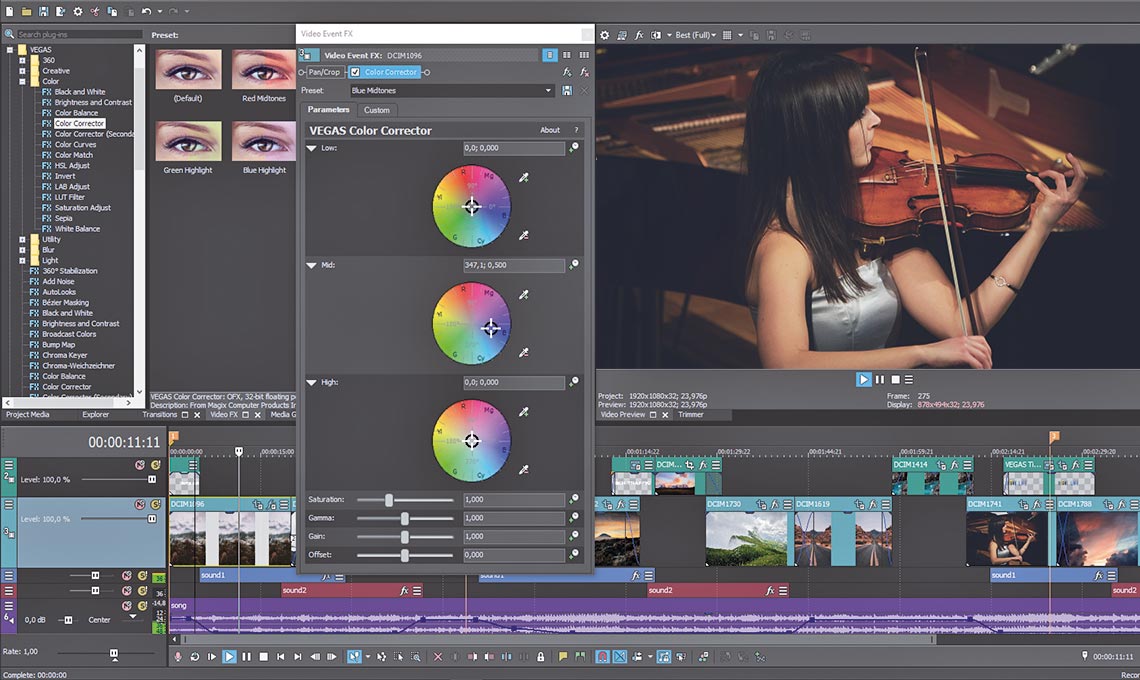Open the Explorer tab
Viewport: 1140px width, 680px height.
pyautogui.click(x=95, y=415)
